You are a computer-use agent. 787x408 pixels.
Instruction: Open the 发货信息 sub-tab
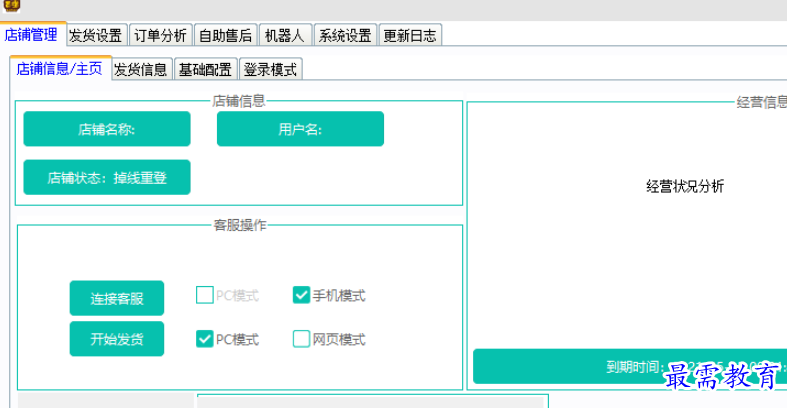click(x=141, y=69)
